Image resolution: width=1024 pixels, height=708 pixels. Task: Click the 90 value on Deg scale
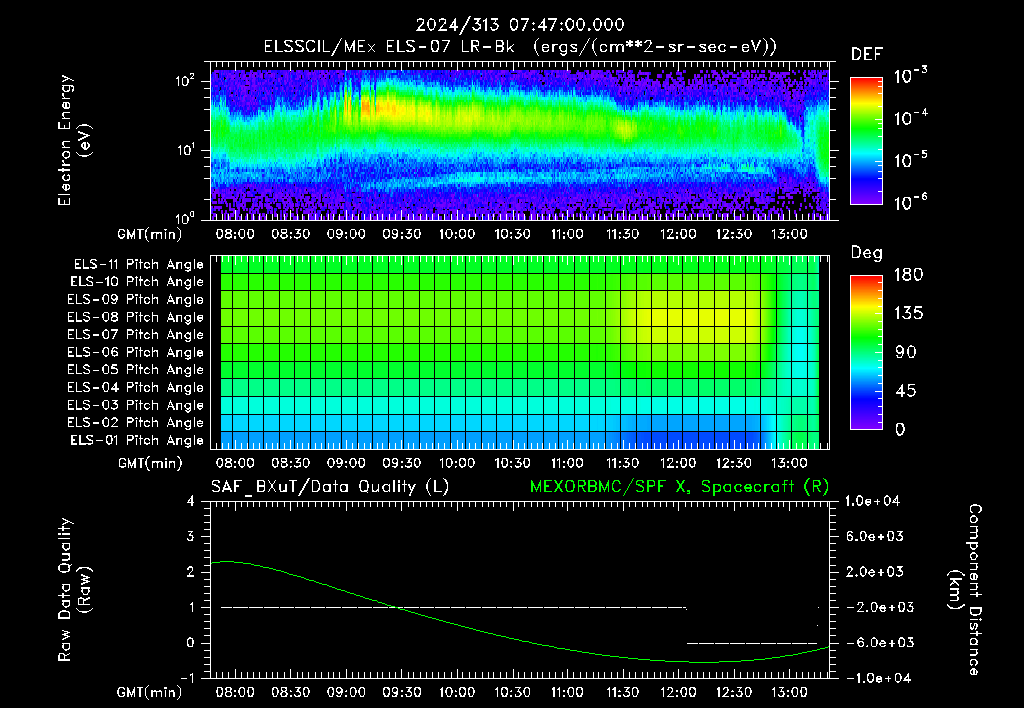(x=906, y=352)
